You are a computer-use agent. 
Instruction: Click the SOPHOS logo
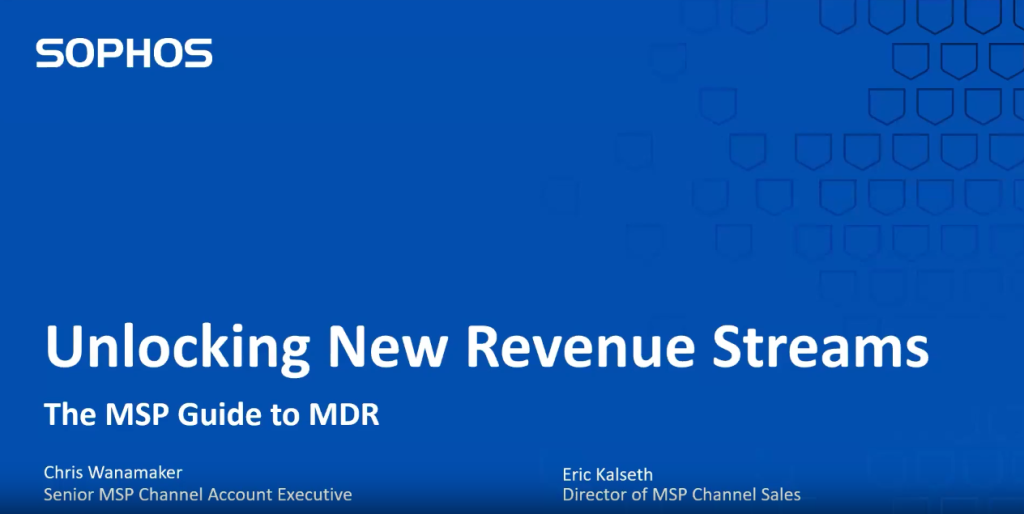pos(124,54)
